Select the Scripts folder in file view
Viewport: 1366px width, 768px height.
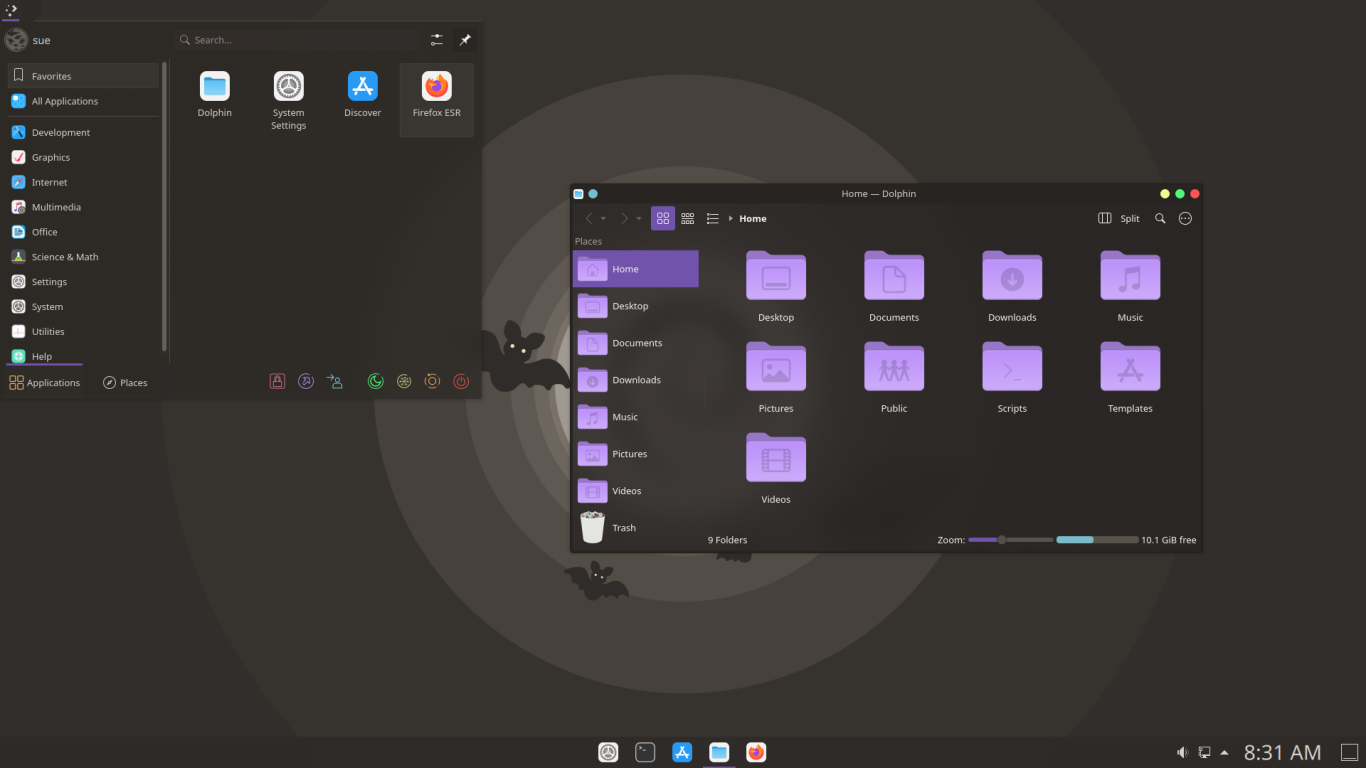[x=1012, y=377]
